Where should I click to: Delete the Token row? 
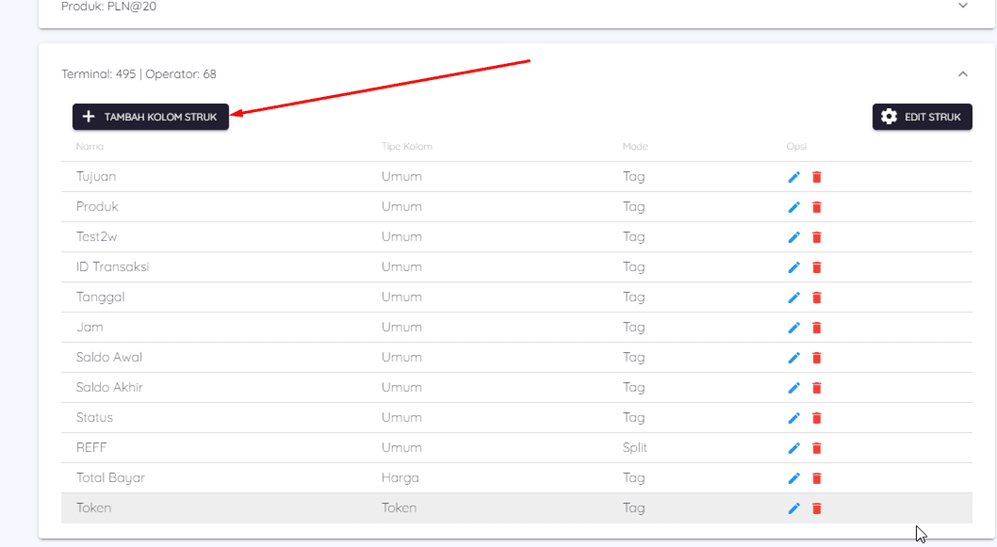816,508
